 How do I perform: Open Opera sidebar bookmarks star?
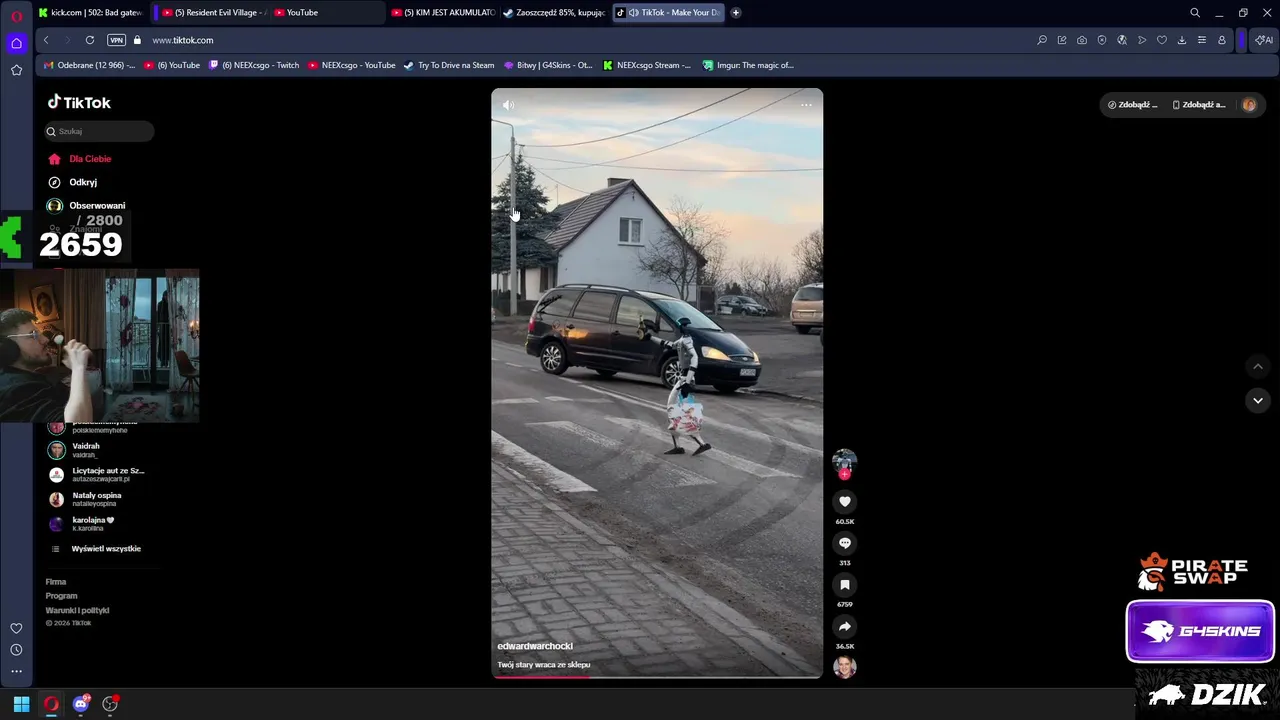(16, 70)
